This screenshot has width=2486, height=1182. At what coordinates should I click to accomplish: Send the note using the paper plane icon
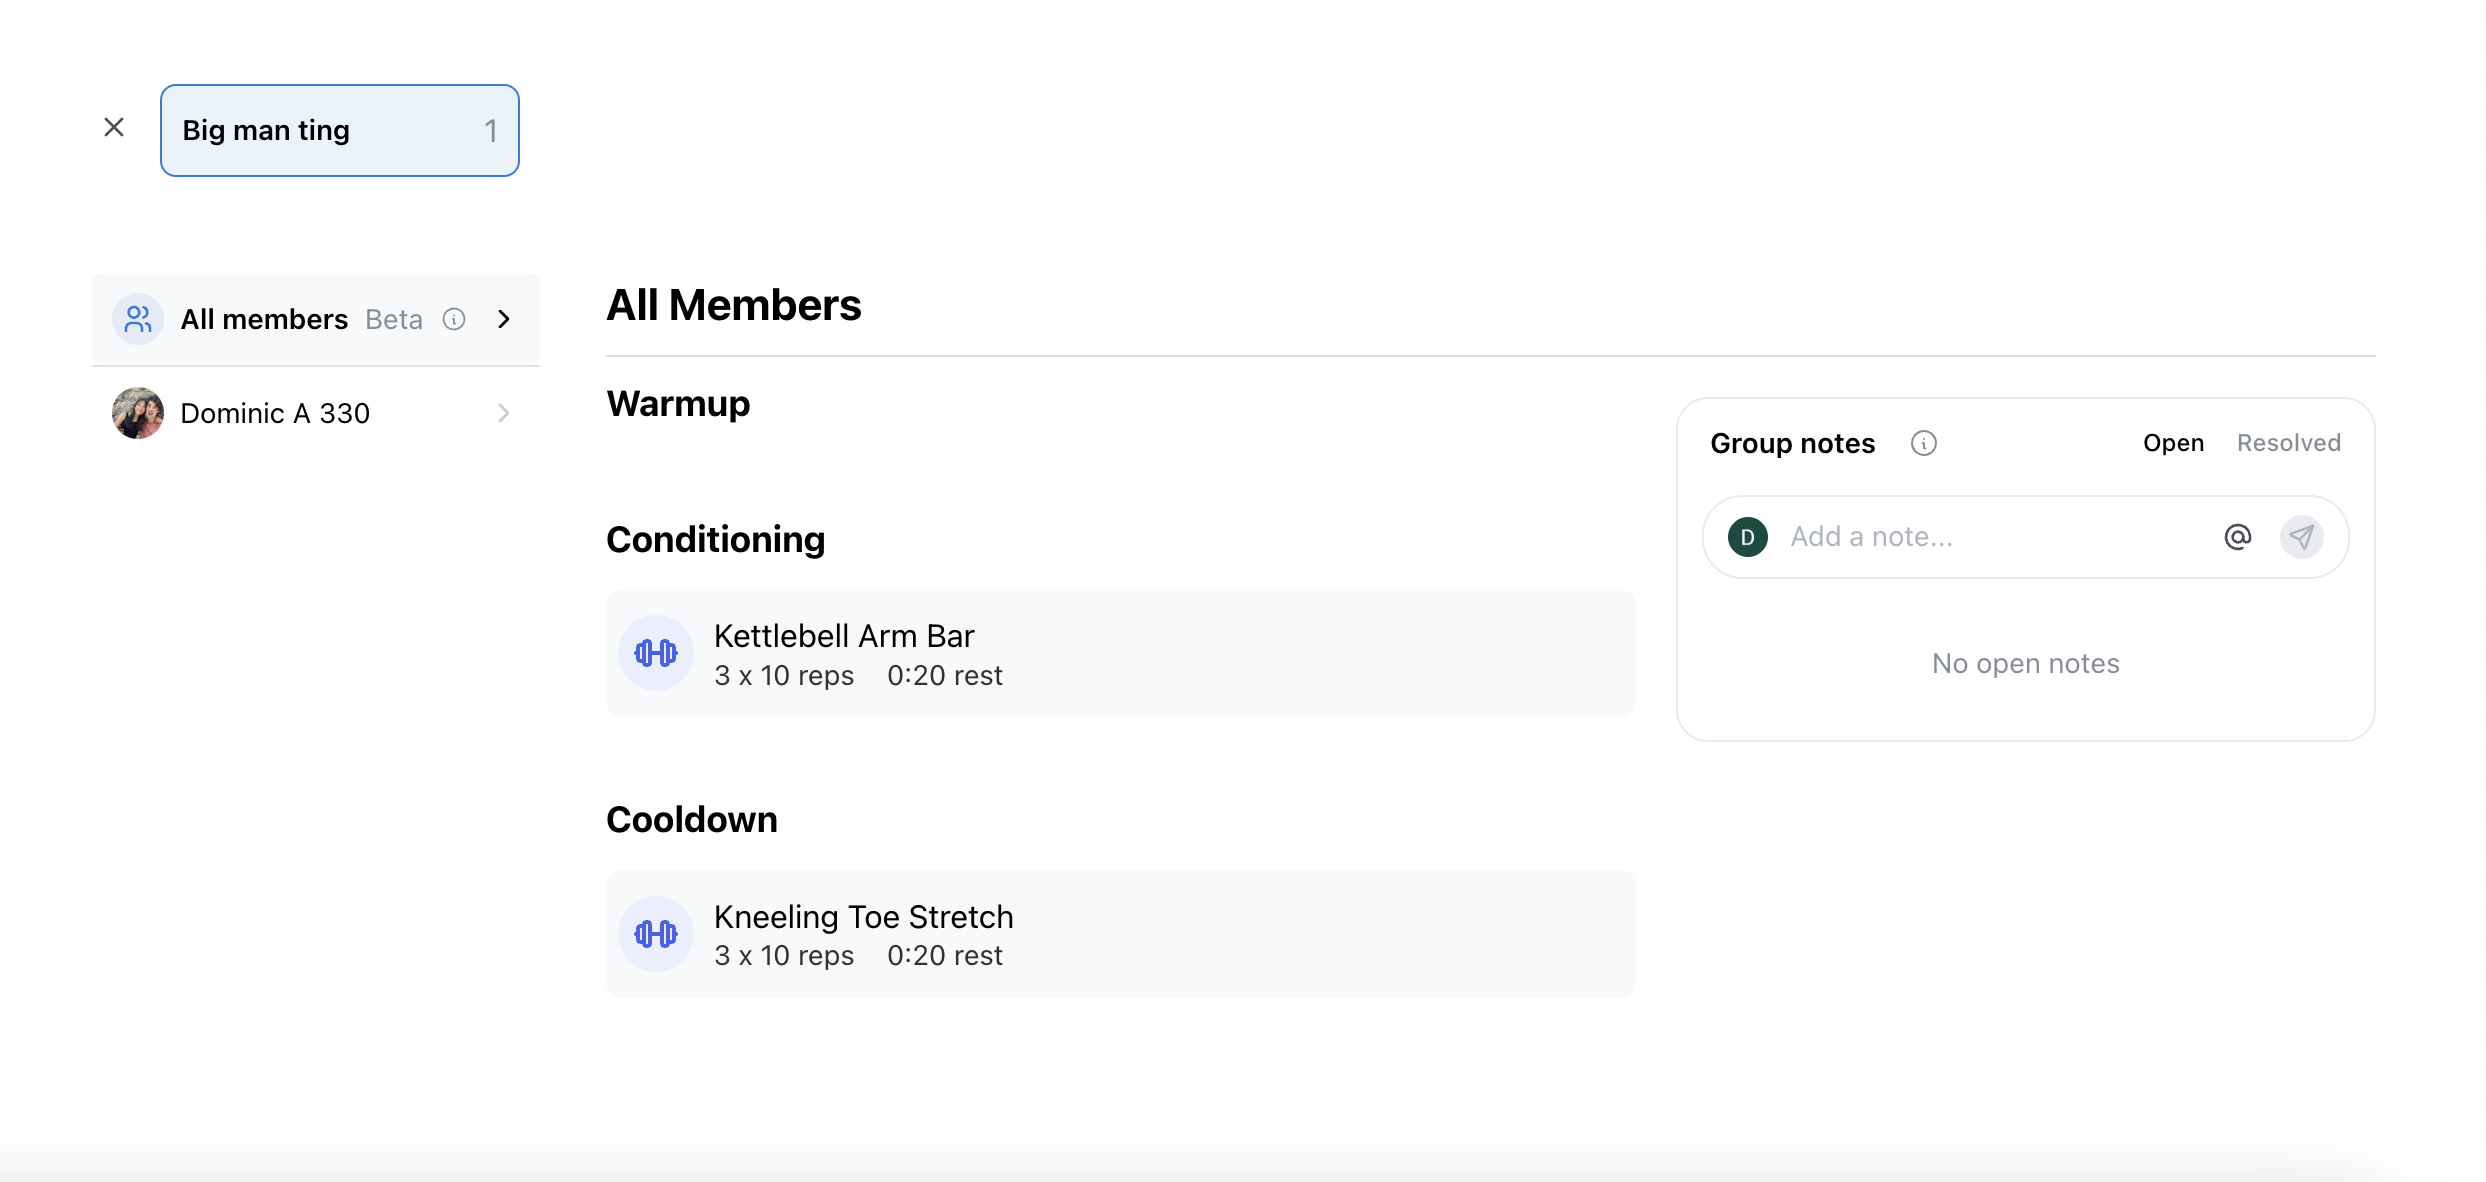coord(2303,537)
